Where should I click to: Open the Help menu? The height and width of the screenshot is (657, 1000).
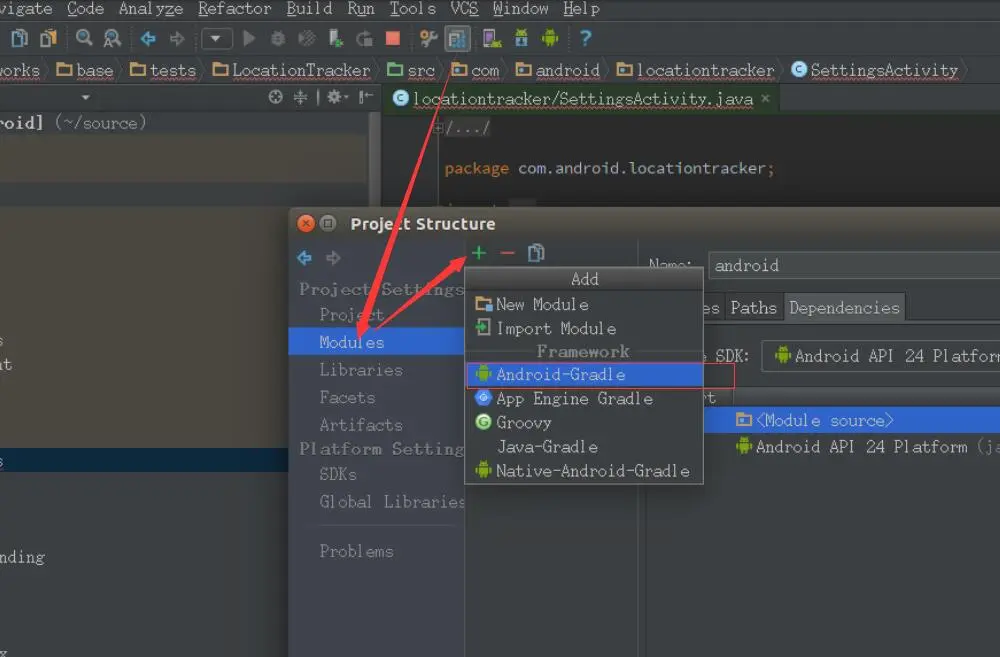581,9
